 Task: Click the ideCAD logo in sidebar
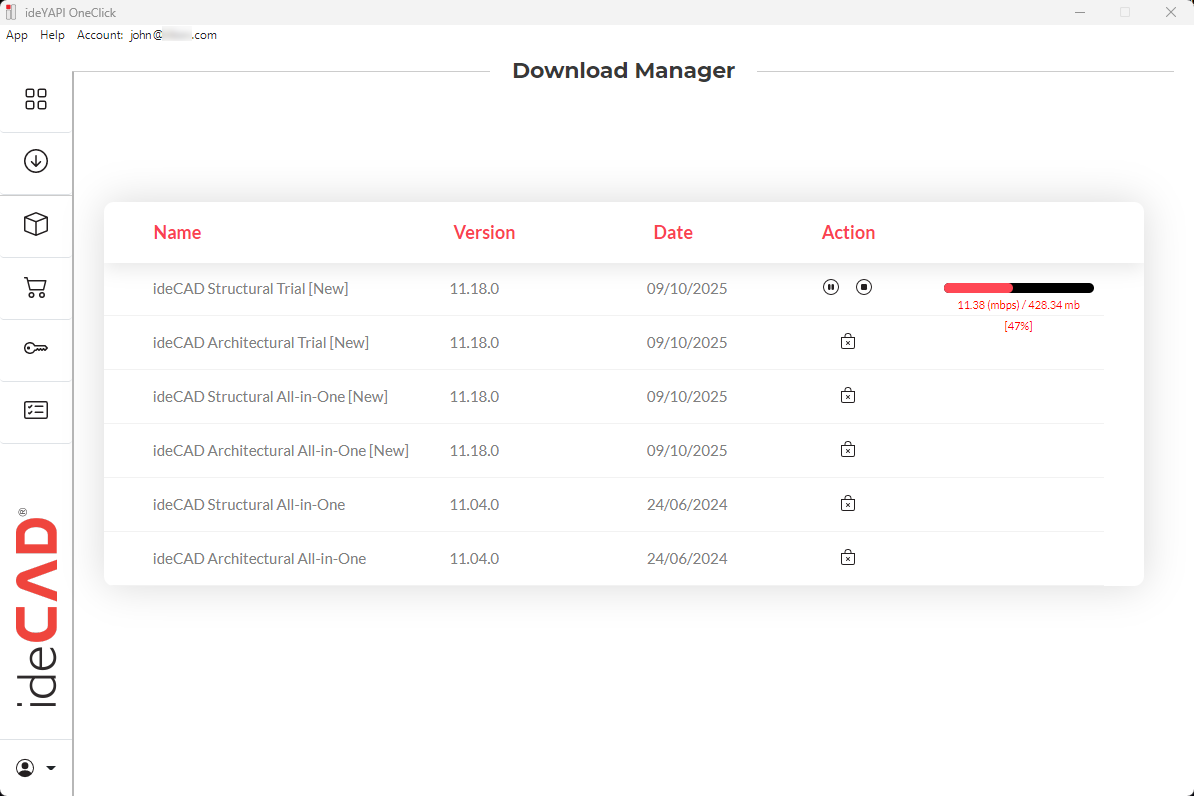click(36, 609)
